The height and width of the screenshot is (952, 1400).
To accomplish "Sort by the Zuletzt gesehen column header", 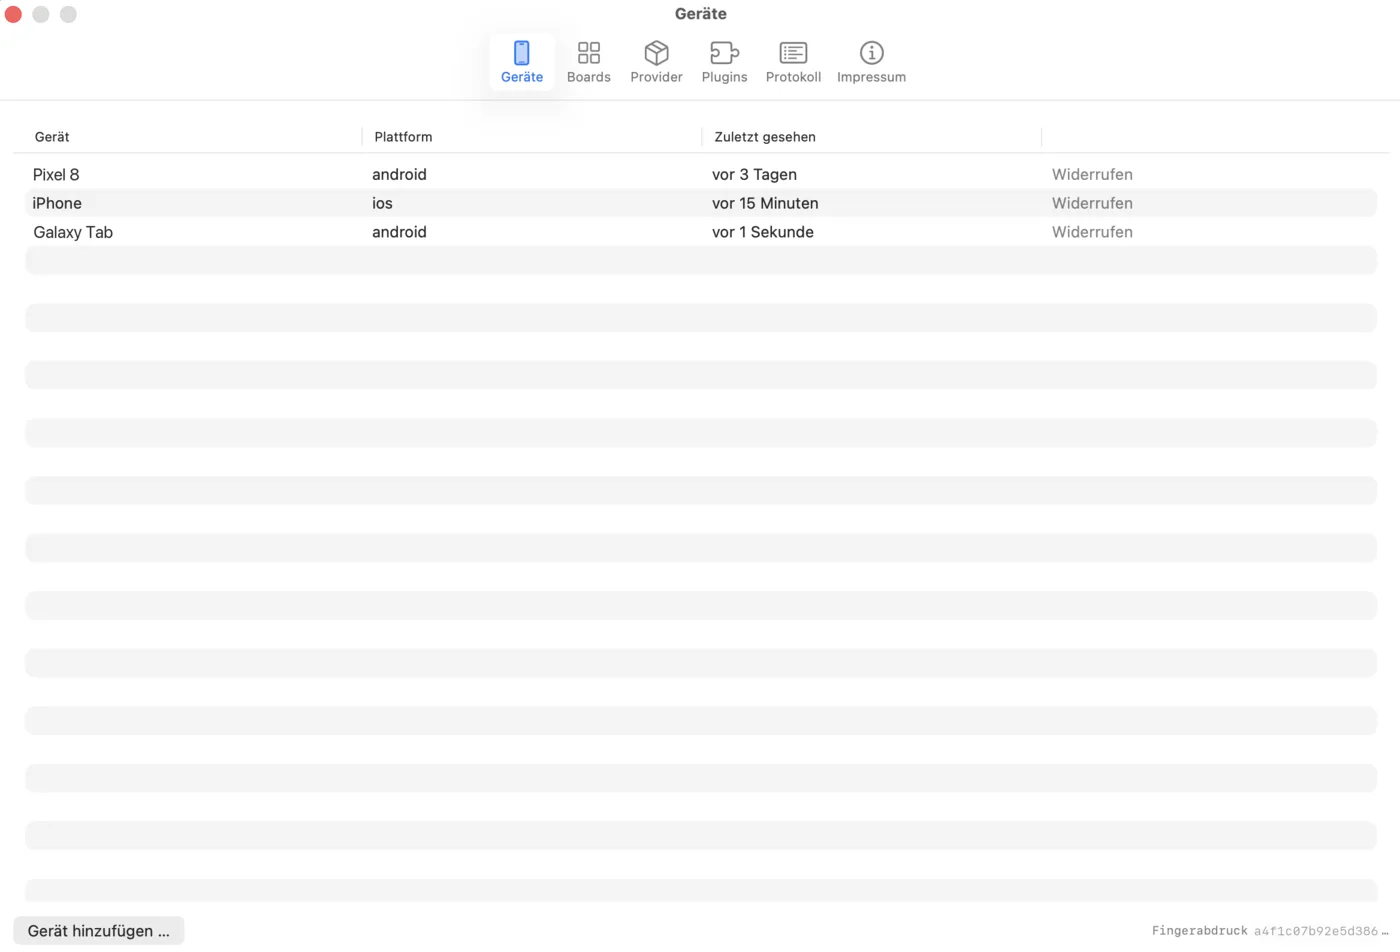I will click(765, 137).
